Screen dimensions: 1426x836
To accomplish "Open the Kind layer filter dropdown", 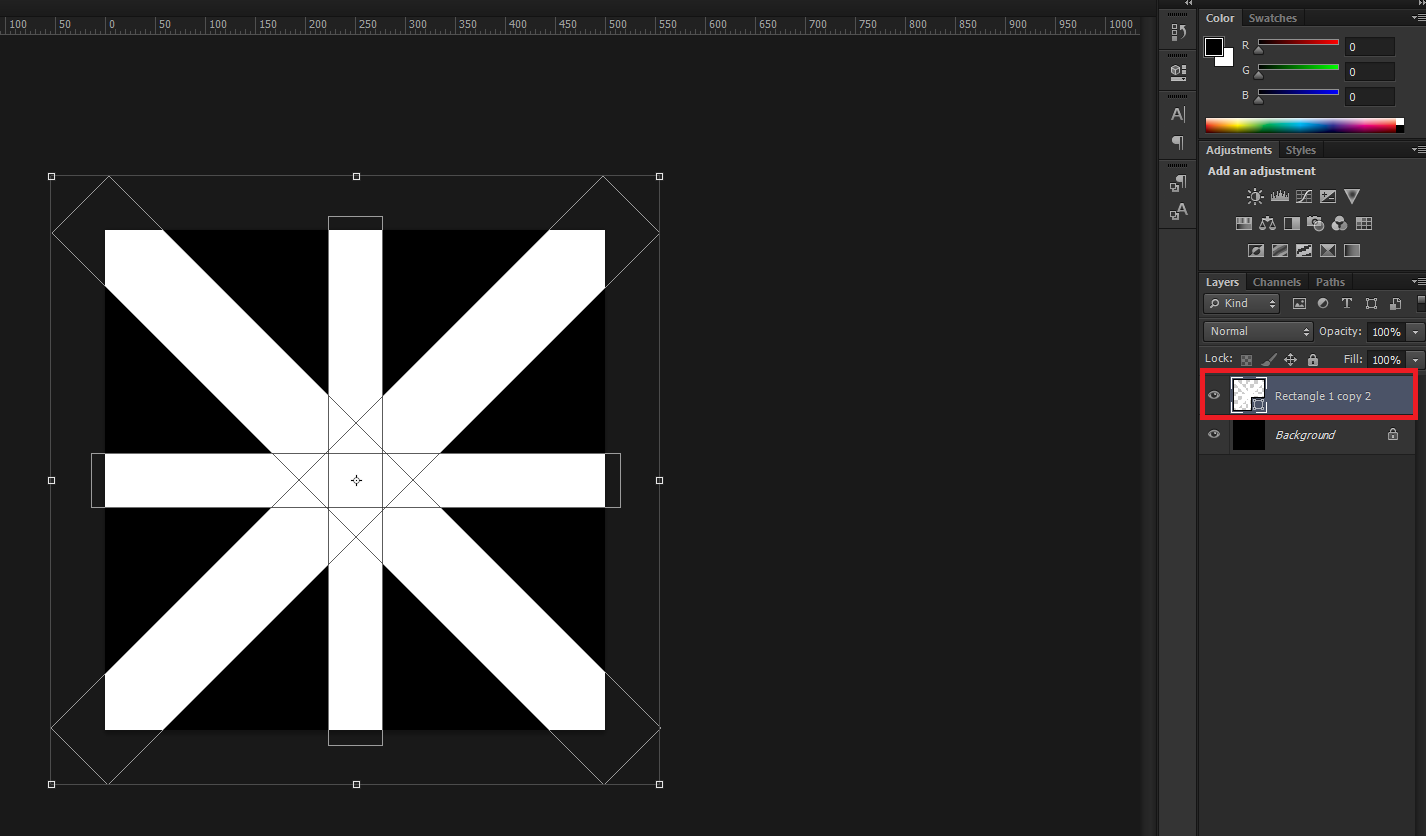I will pos(1241,303).
